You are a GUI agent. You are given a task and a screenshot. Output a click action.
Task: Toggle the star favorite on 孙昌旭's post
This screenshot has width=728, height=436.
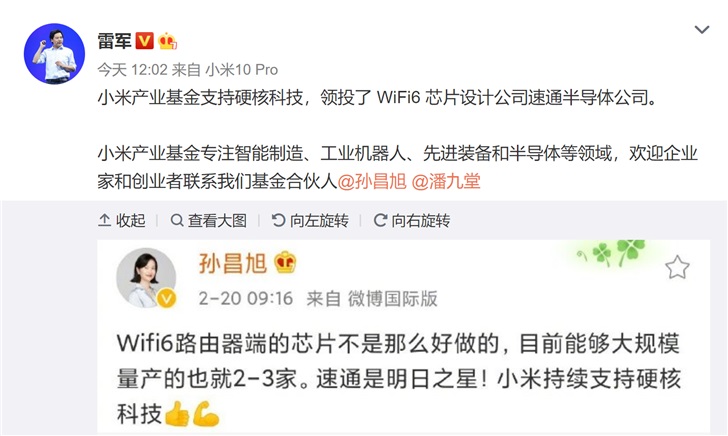tap(677, 267)
